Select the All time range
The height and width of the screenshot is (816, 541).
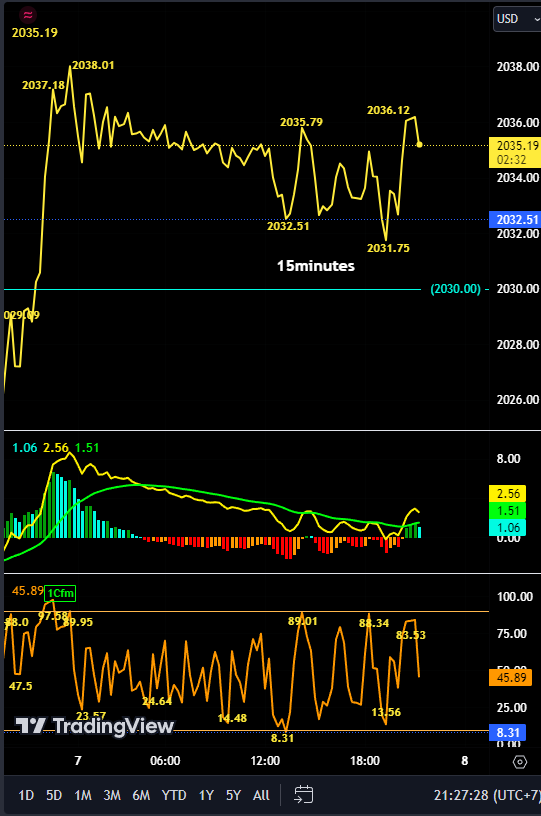(x=261, y=795)
